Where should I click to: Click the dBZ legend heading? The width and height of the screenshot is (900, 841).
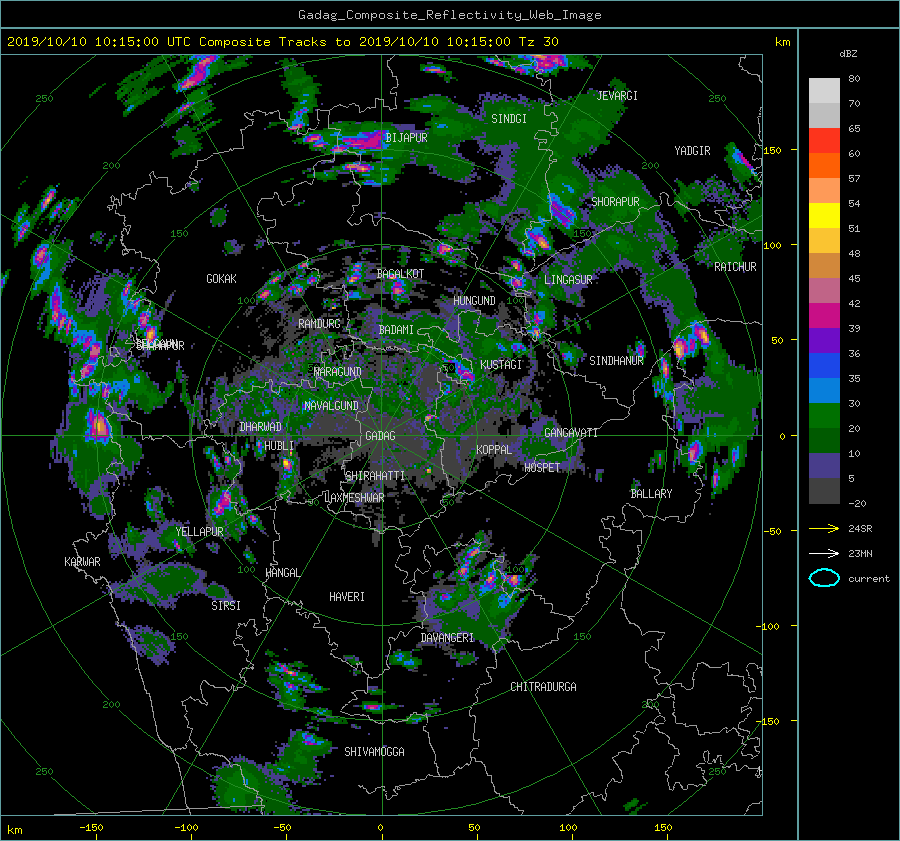pos(848,54)
